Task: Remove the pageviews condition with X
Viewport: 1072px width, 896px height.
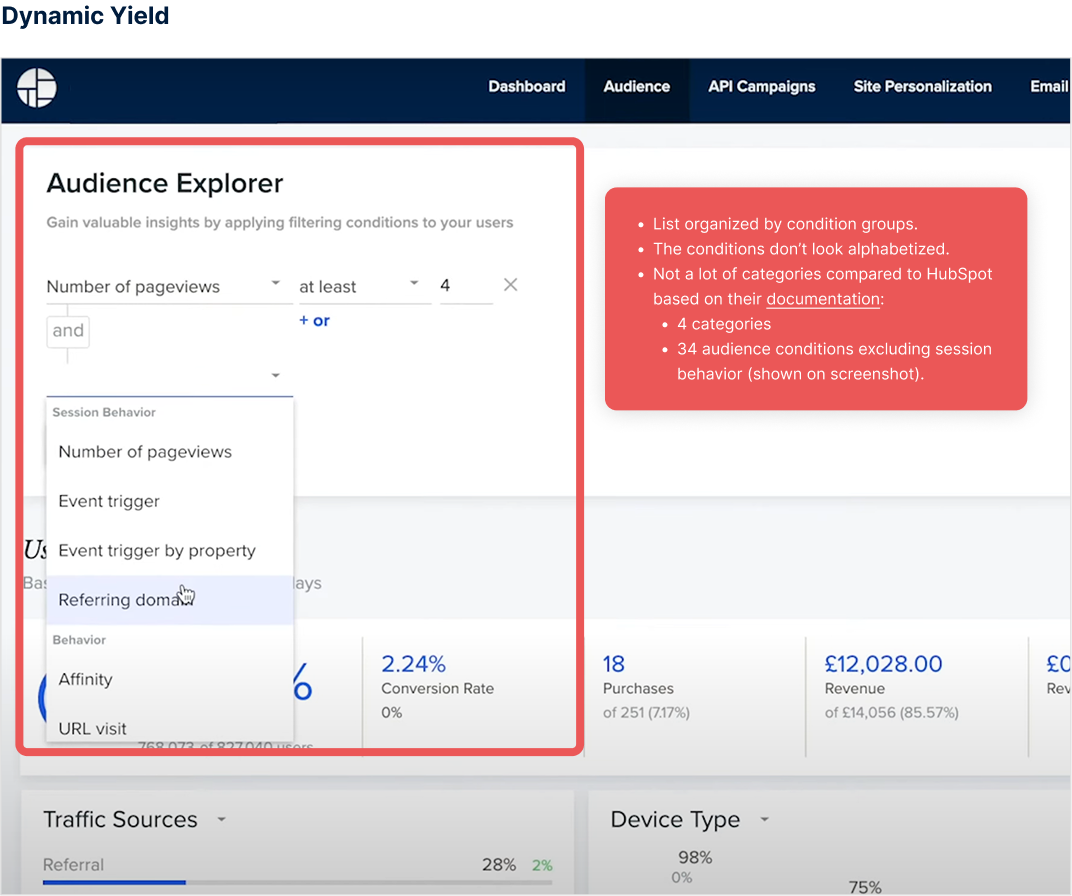Action: [x=510, y=284]
